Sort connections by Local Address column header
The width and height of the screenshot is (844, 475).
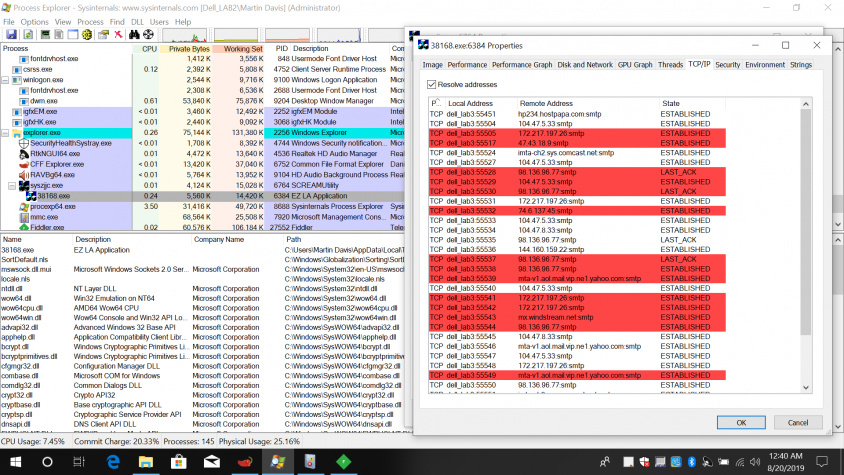click(480, 103)
